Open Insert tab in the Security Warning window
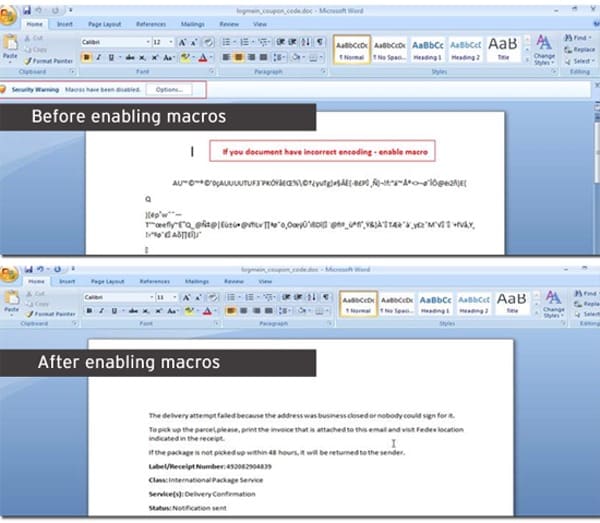This screenshot has width=600, height=523. pyautogui.click(x=65, y=24)
